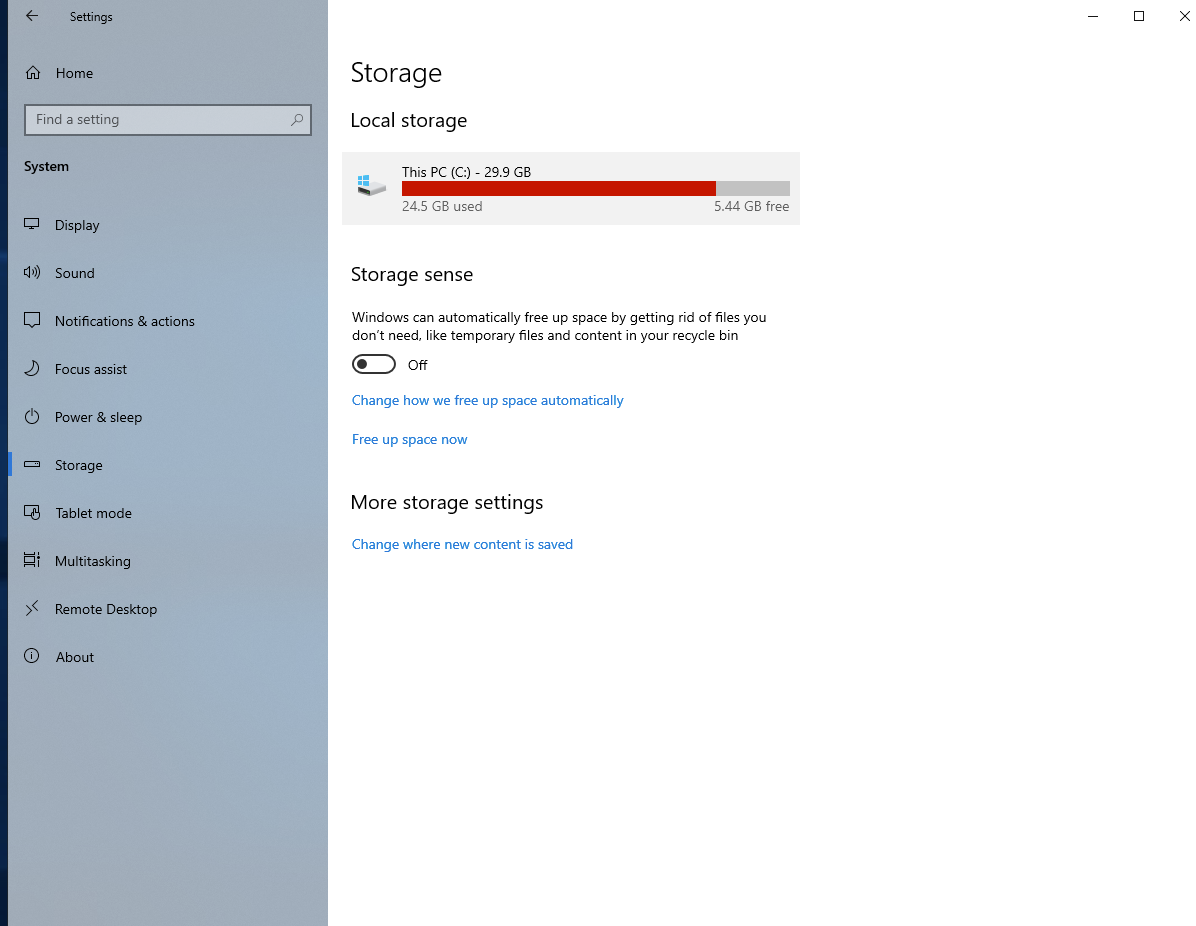Image resolution: width=1196 pixels, height=926 pixels.
Task: Turn on the Storage sense toggle
Action: coord(374,365)
